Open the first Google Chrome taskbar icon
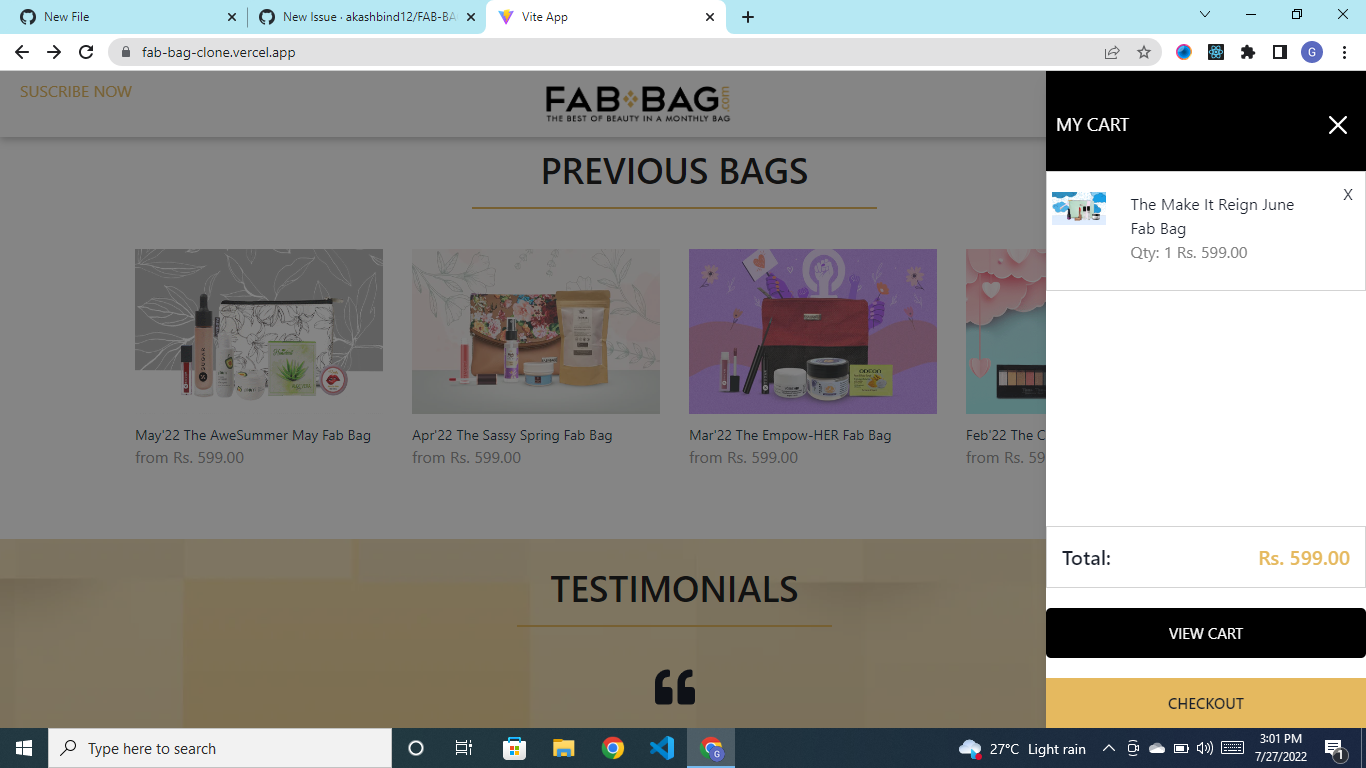1366x768 pixels. 613,748
